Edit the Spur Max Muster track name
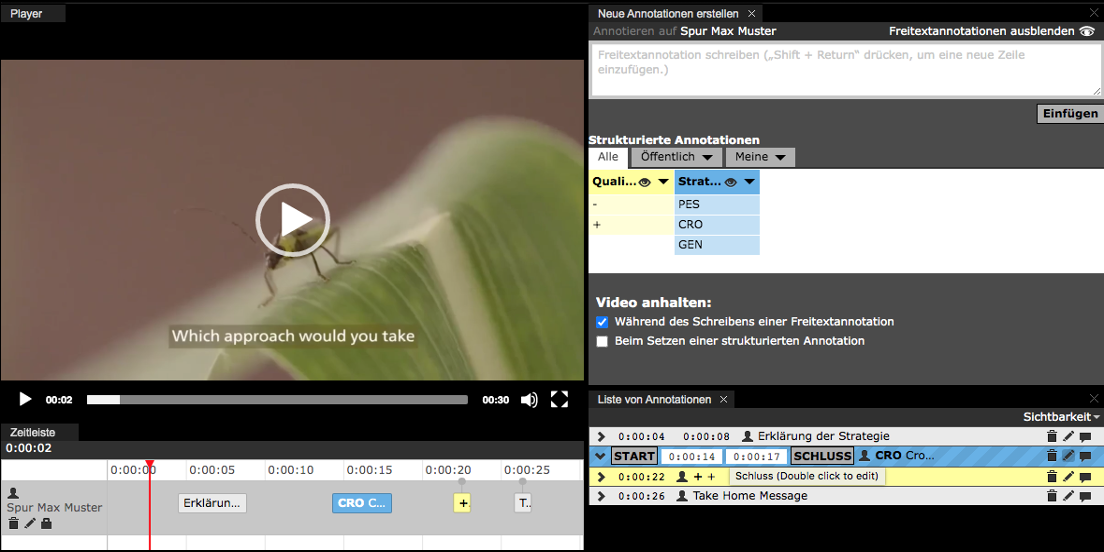1104x552 pixels. tap(30, 523)
